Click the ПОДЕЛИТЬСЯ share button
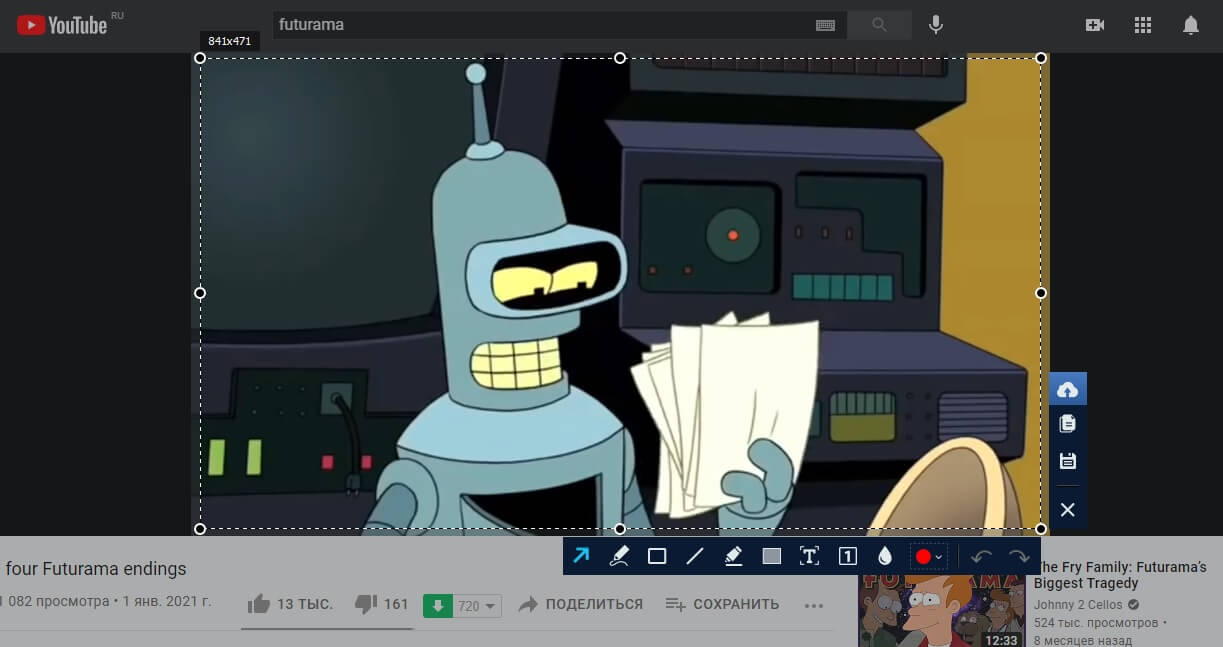 tap(581, 604)
